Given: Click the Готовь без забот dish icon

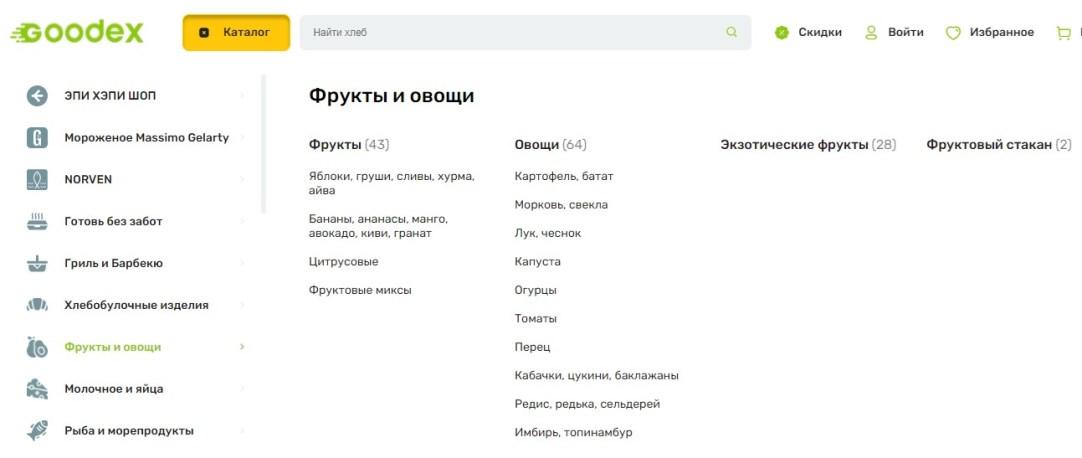Looking at the screenshot, I should pyautogui.click(x=37, y=221).
